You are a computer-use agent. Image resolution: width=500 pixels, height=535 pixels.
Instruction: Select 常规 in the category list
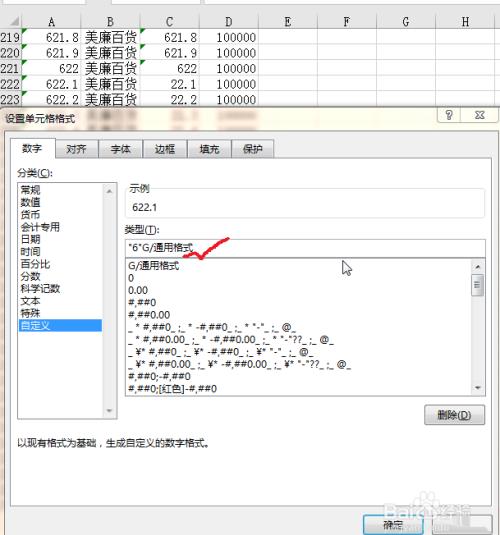coord(61,190)
